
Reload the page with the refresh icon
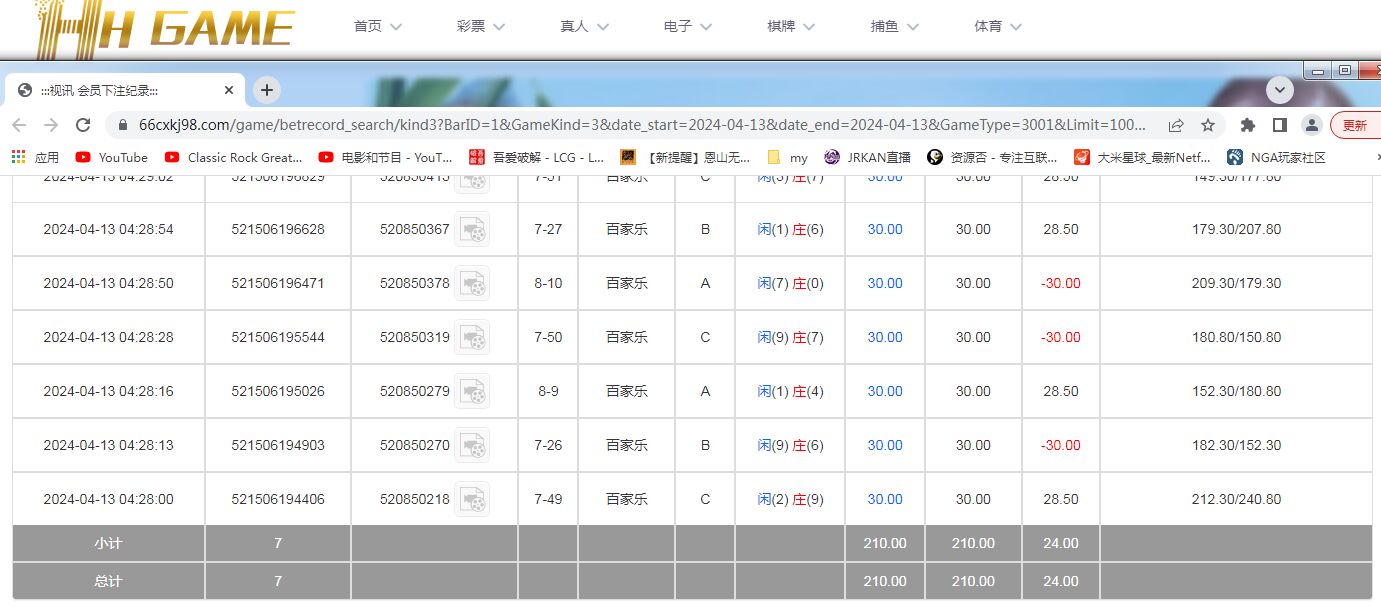[x=84, y=125]
